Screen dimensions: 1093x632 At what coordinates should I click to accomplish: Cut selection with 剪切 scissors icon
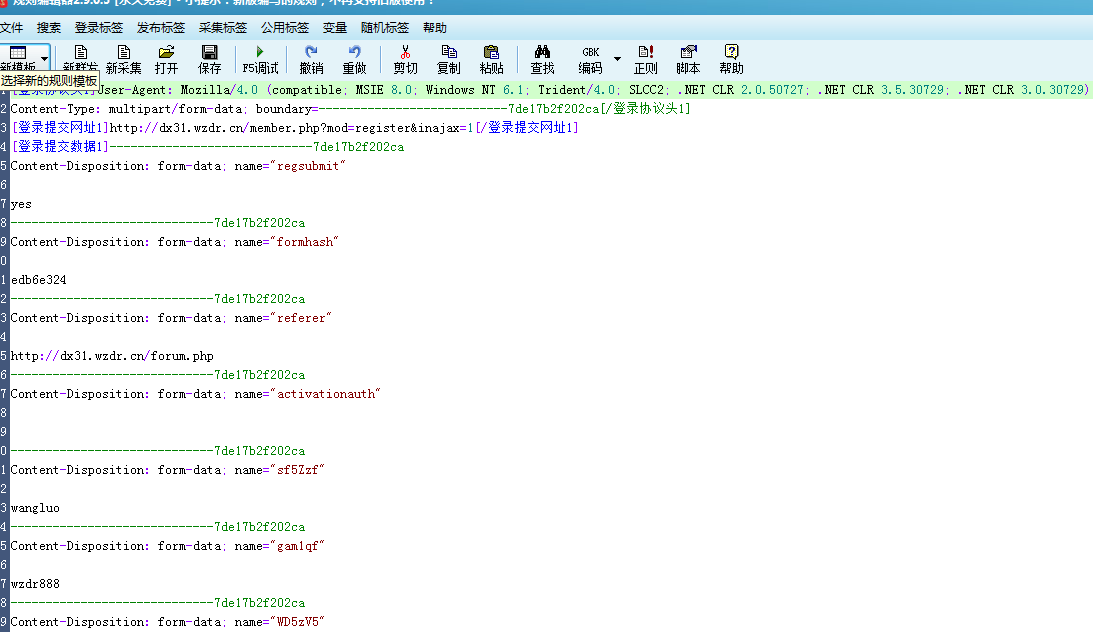click(x=405, y=59)
